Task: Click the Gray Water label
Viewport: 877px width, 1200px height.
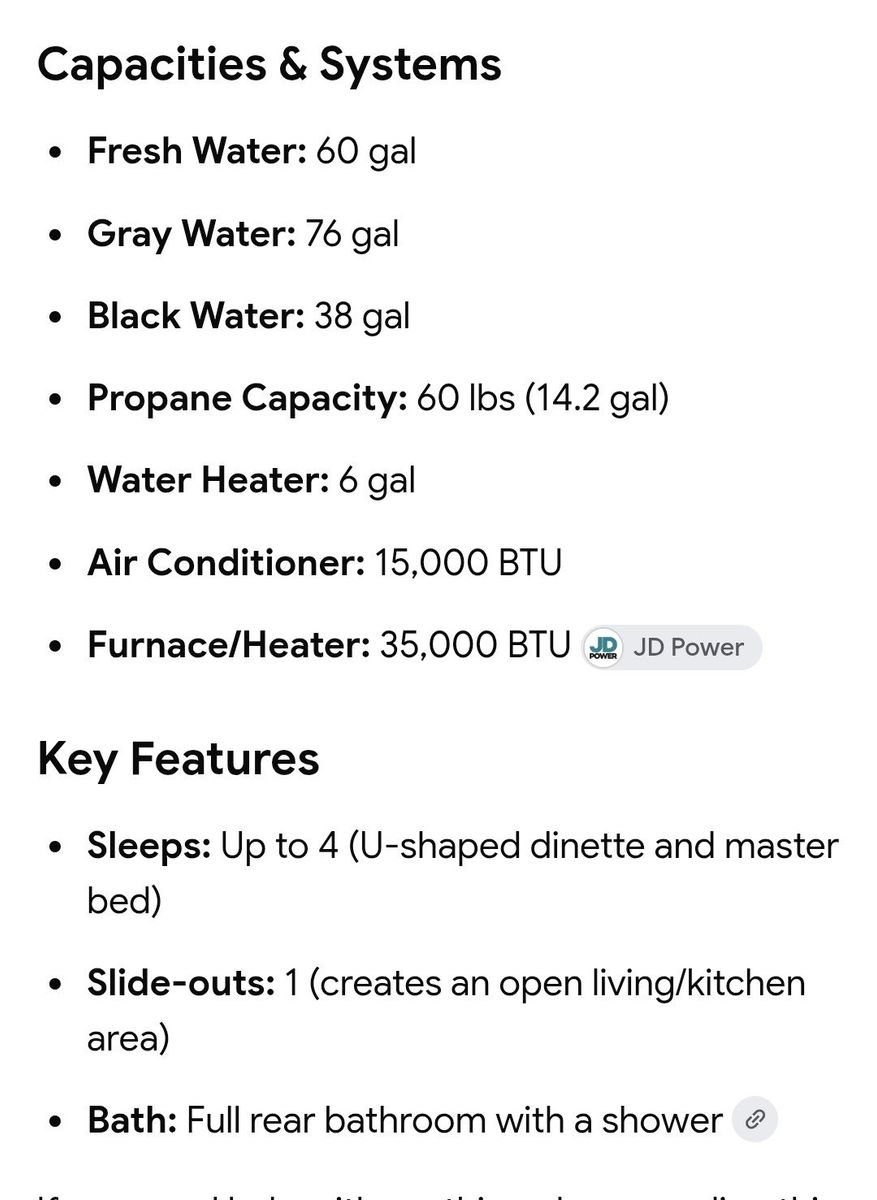Action: point(192,234)
